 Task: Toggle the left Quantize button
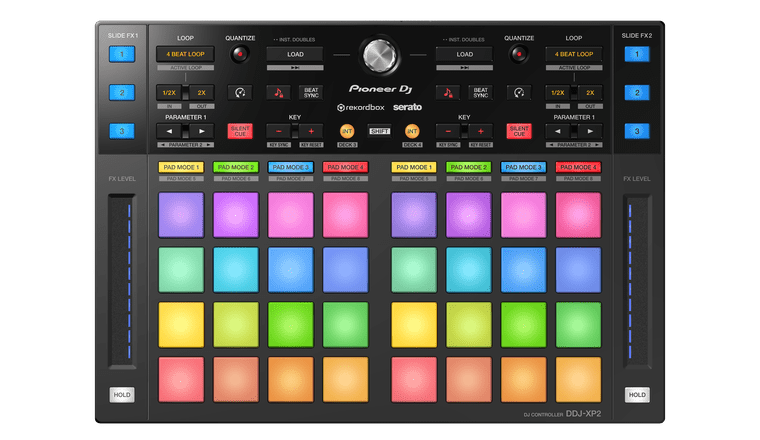pos(240,54)
